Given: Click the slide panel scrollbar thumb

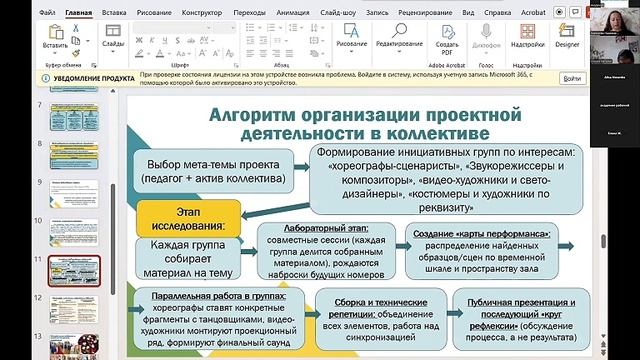Looking at the screenshot, I should click(x=113, y=239).
